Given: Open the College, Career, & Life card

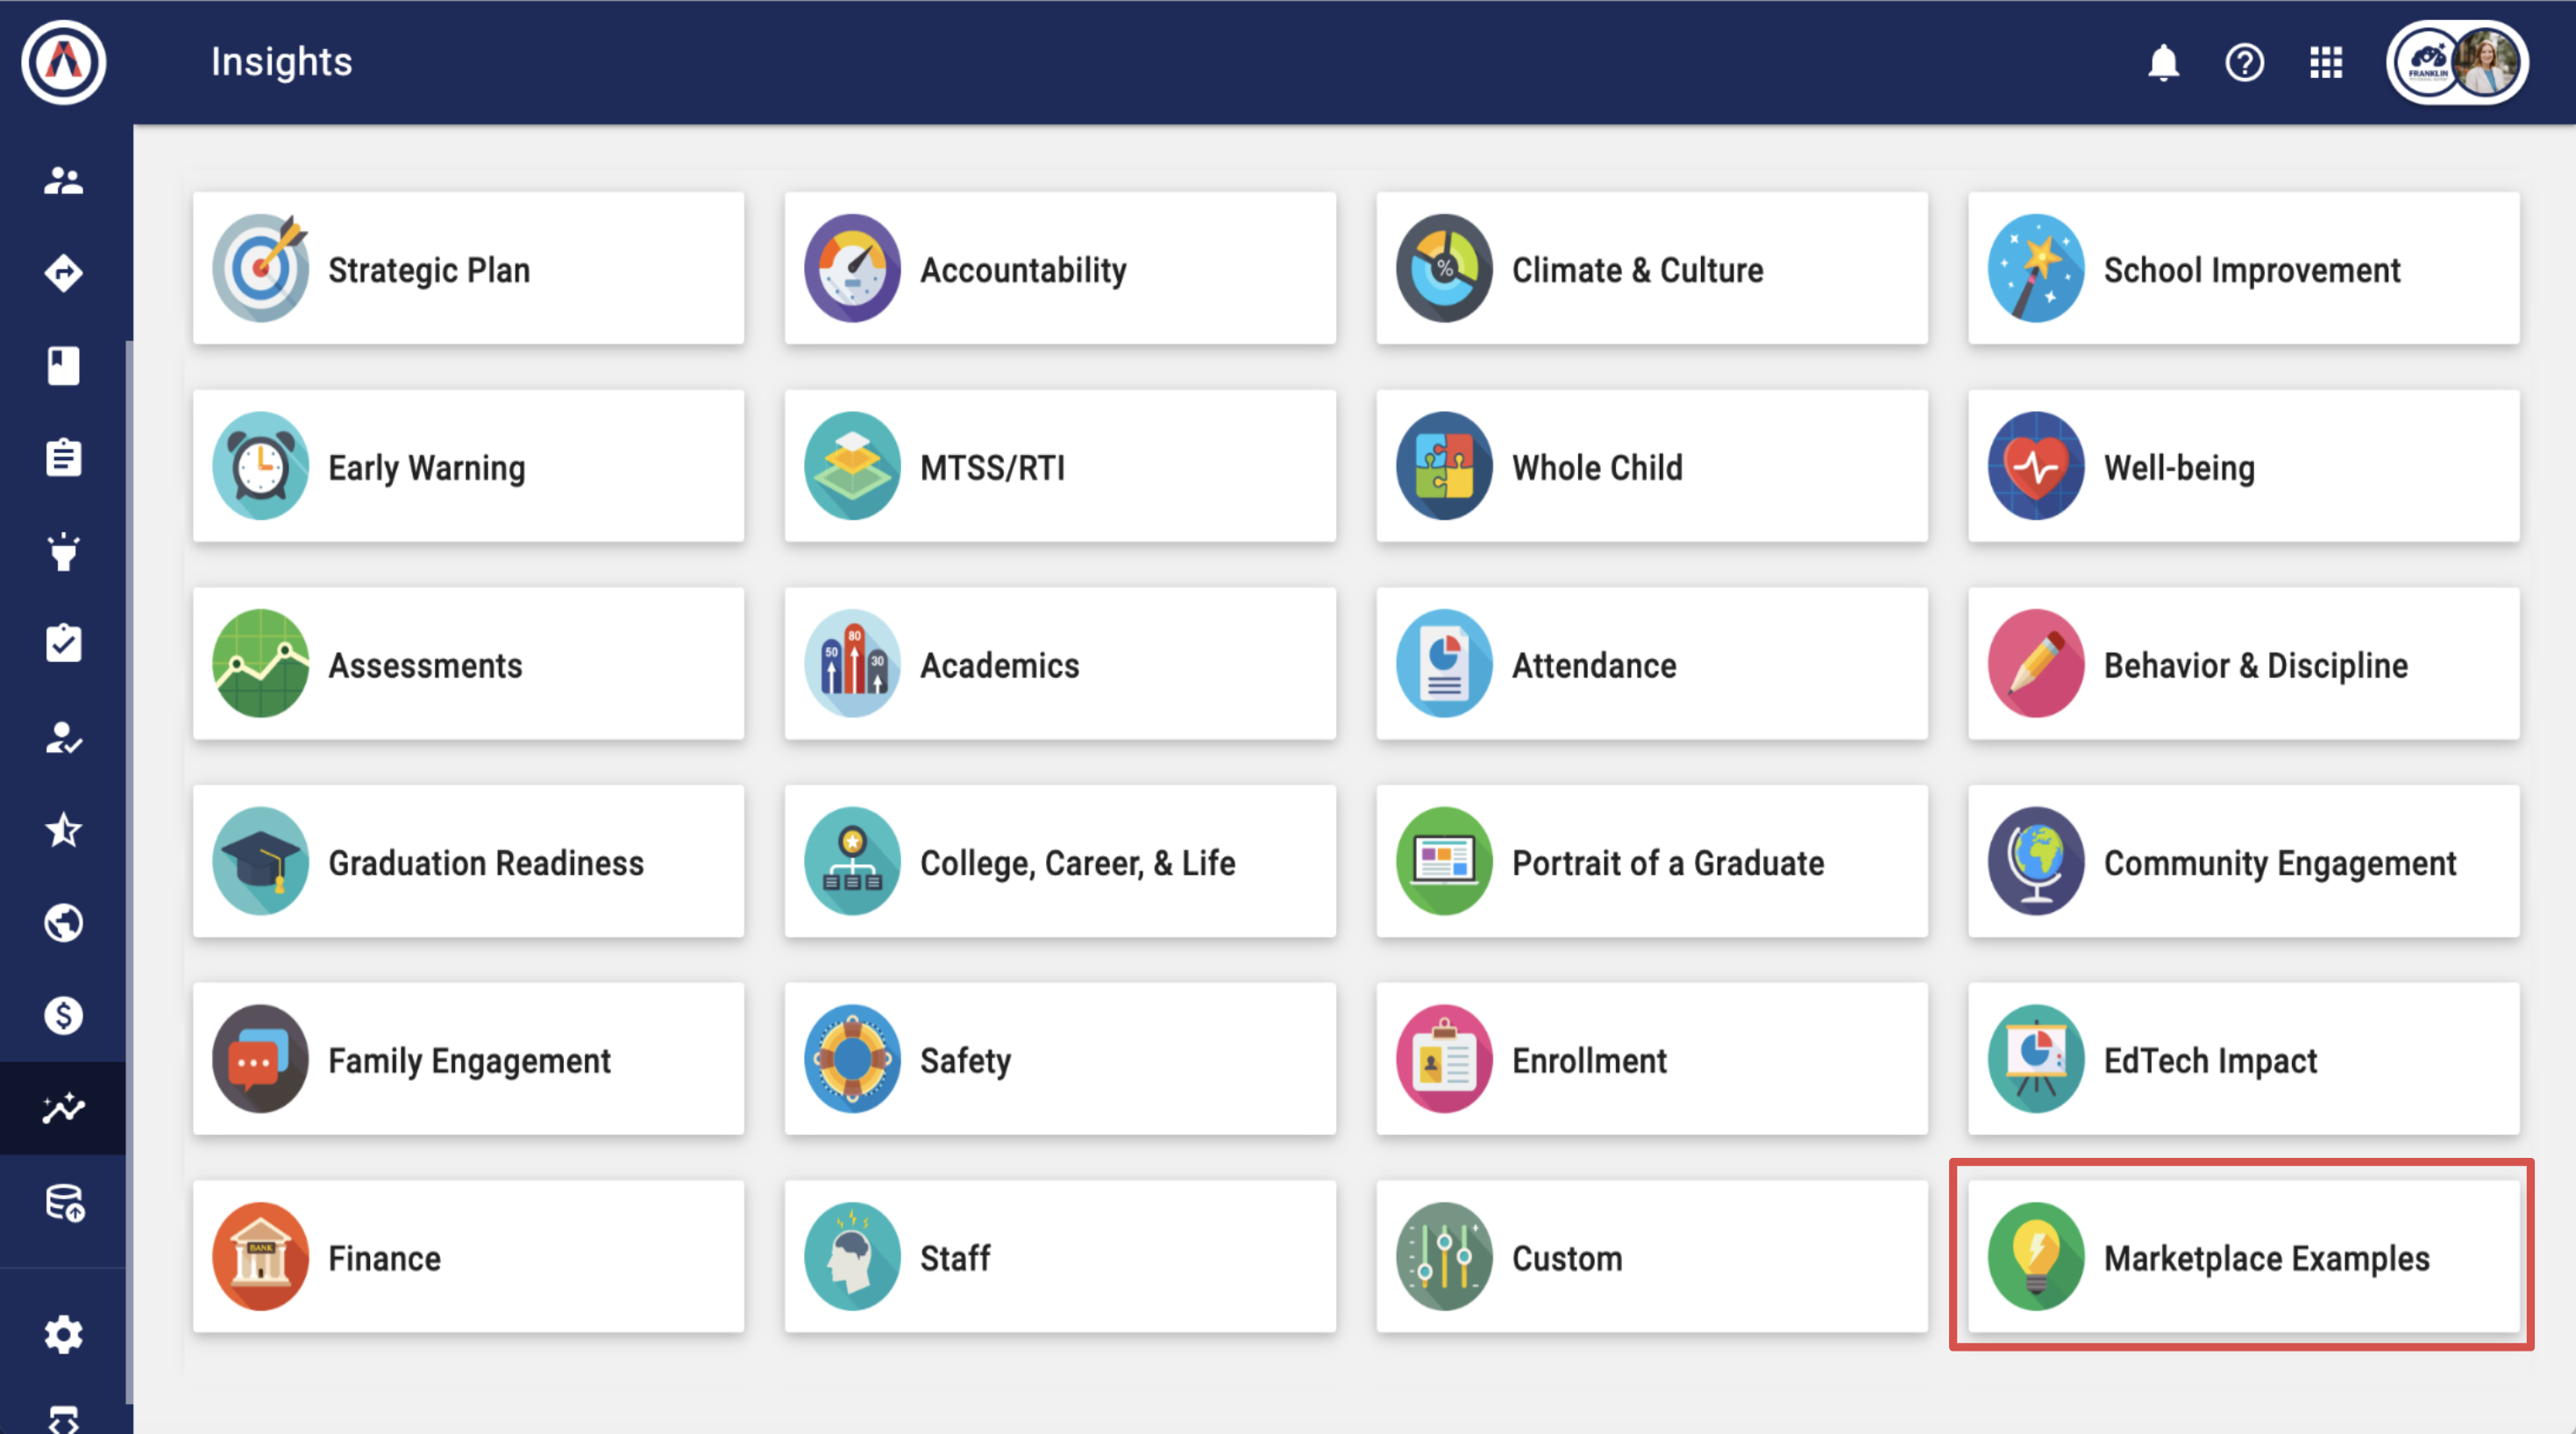Looking at the screenshot, I should point(1060,861).
